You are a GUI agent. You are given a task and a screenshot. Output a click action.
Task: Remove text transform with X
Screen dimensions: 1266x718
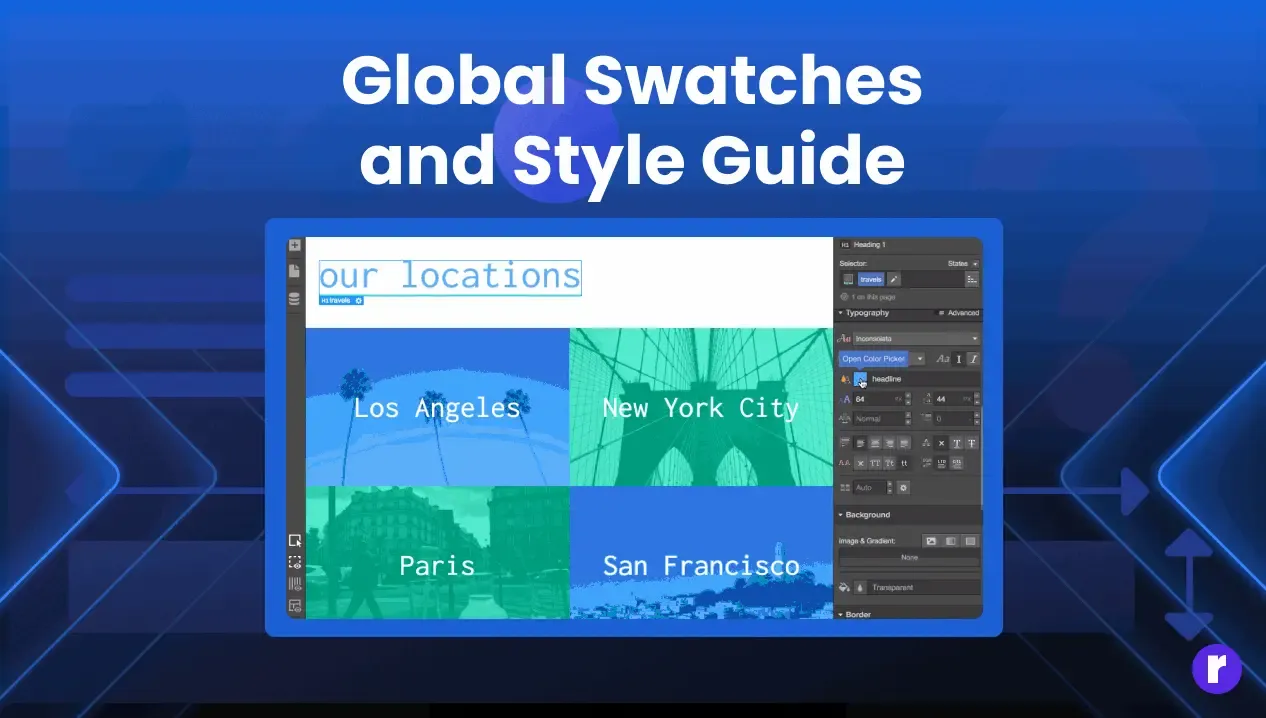pos(860,463)
